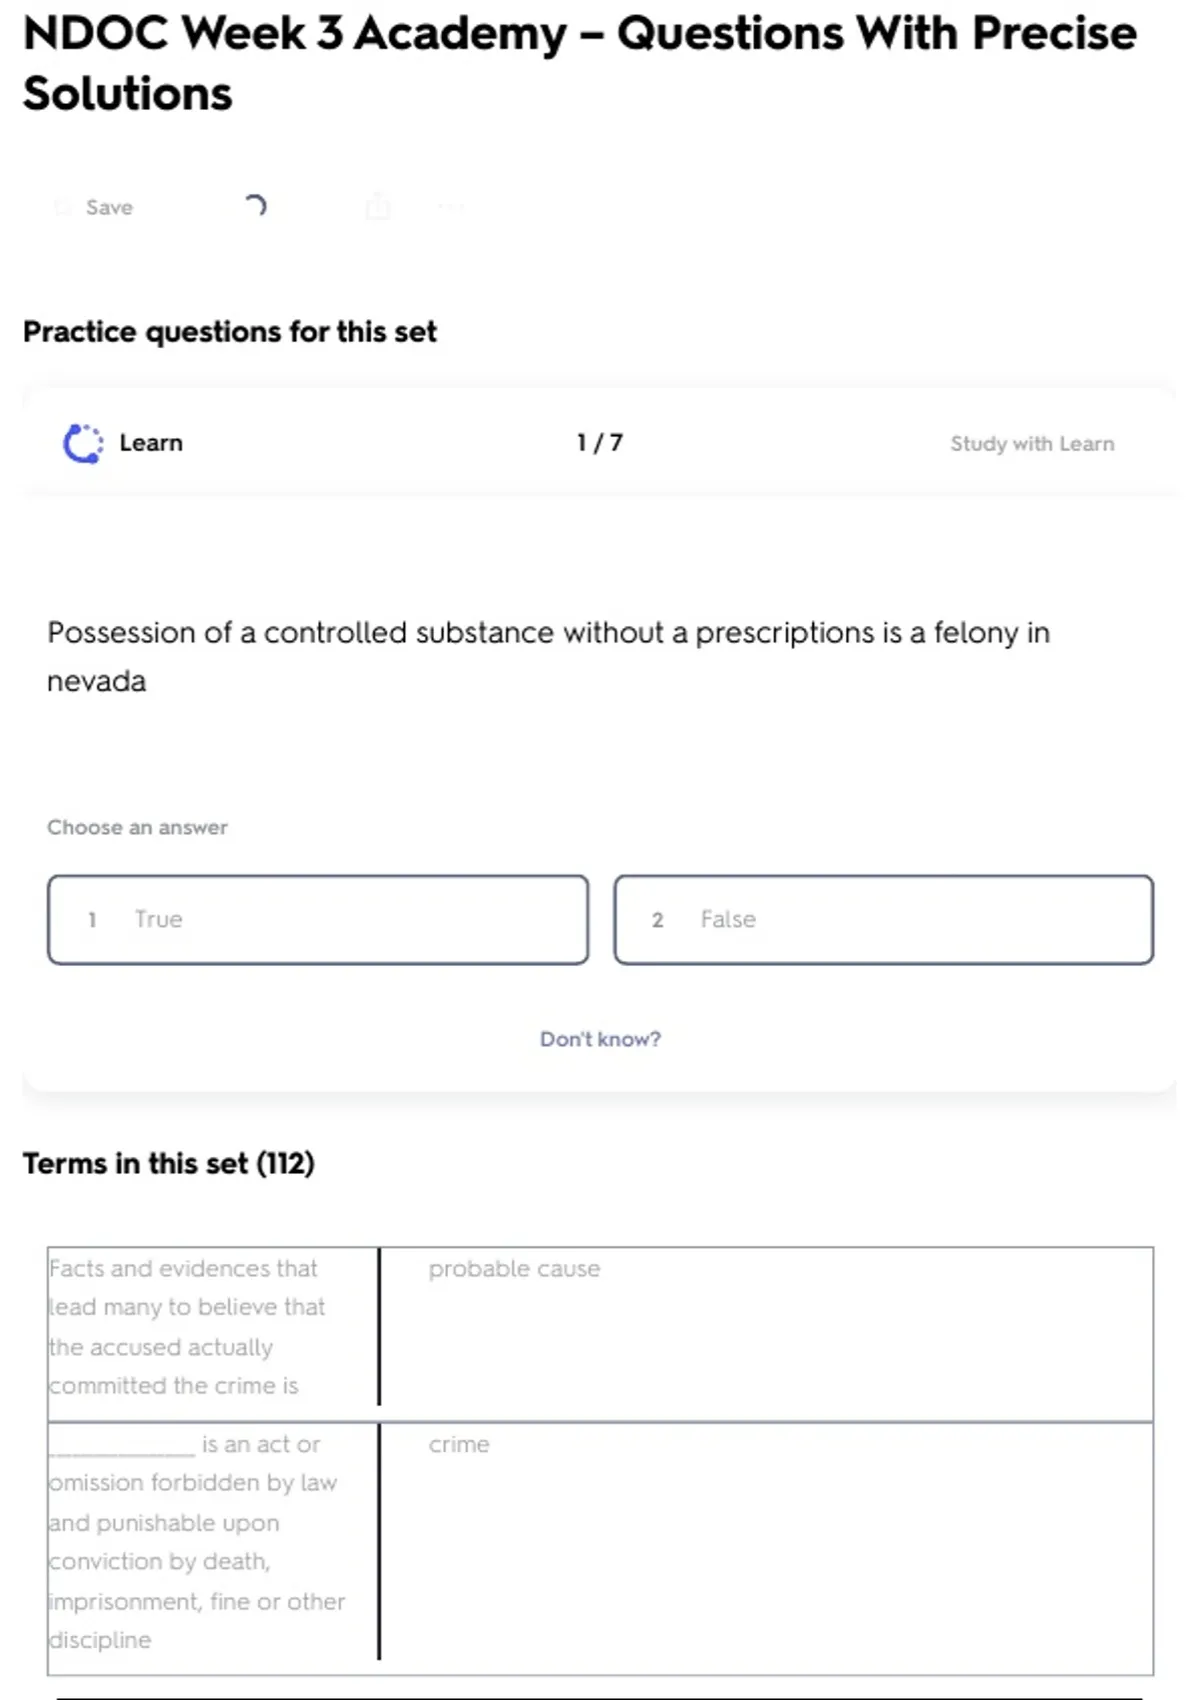
Task: Click the "Choose an answer" label
Action: 137,828
